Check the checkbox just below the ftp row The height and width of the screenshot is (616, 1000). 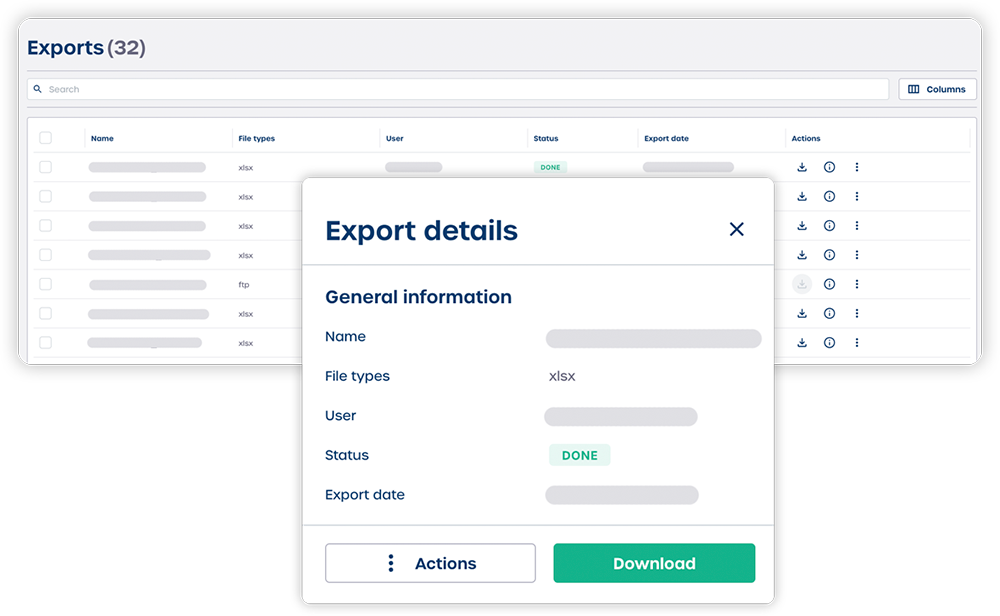[45, 314]
